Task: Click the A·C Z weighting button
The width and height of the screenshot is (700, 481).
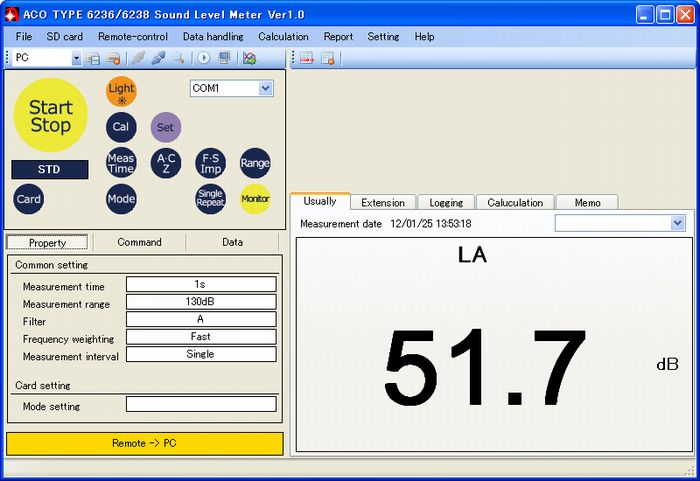Action: coord(166,163)
